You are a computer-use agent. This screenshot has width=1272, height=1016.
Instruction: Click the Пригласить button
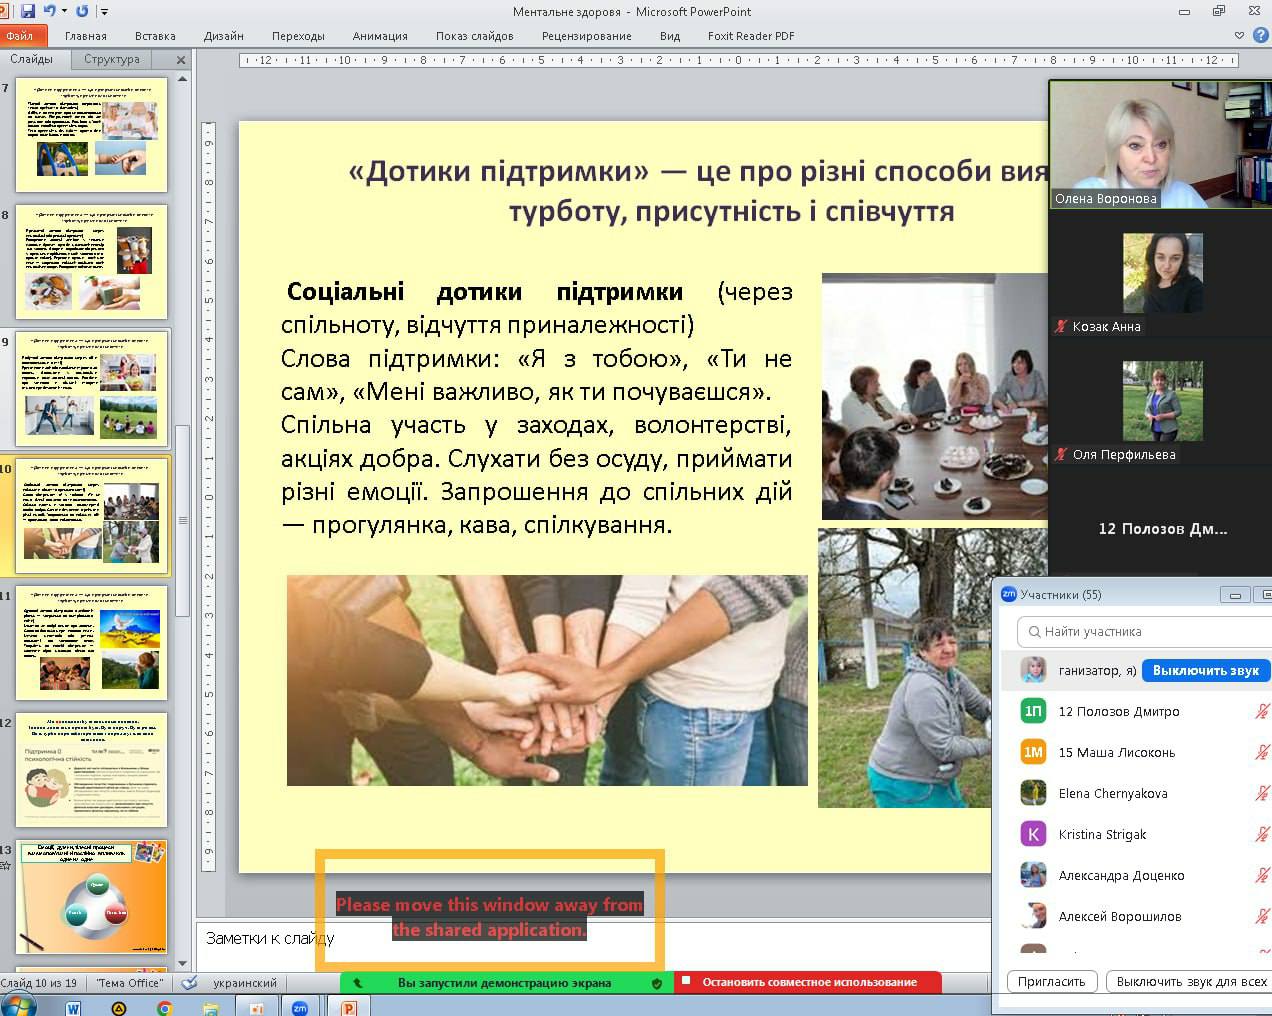tap(1051, 982)
